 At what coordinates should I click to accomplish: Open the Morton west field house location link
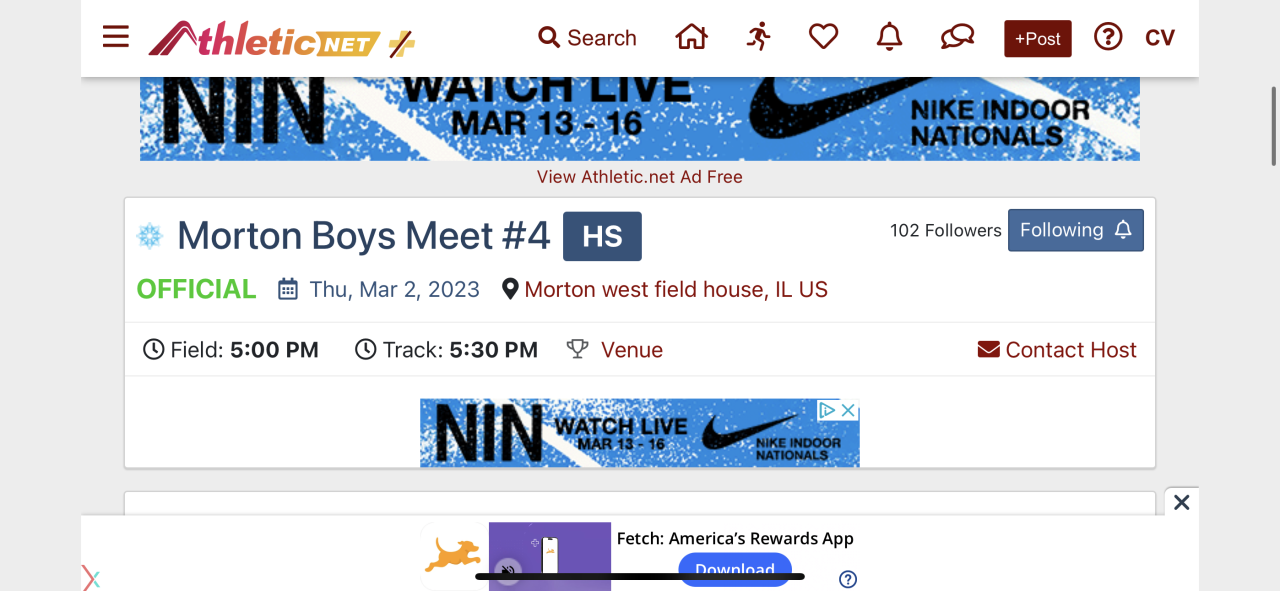coord(676,290)
